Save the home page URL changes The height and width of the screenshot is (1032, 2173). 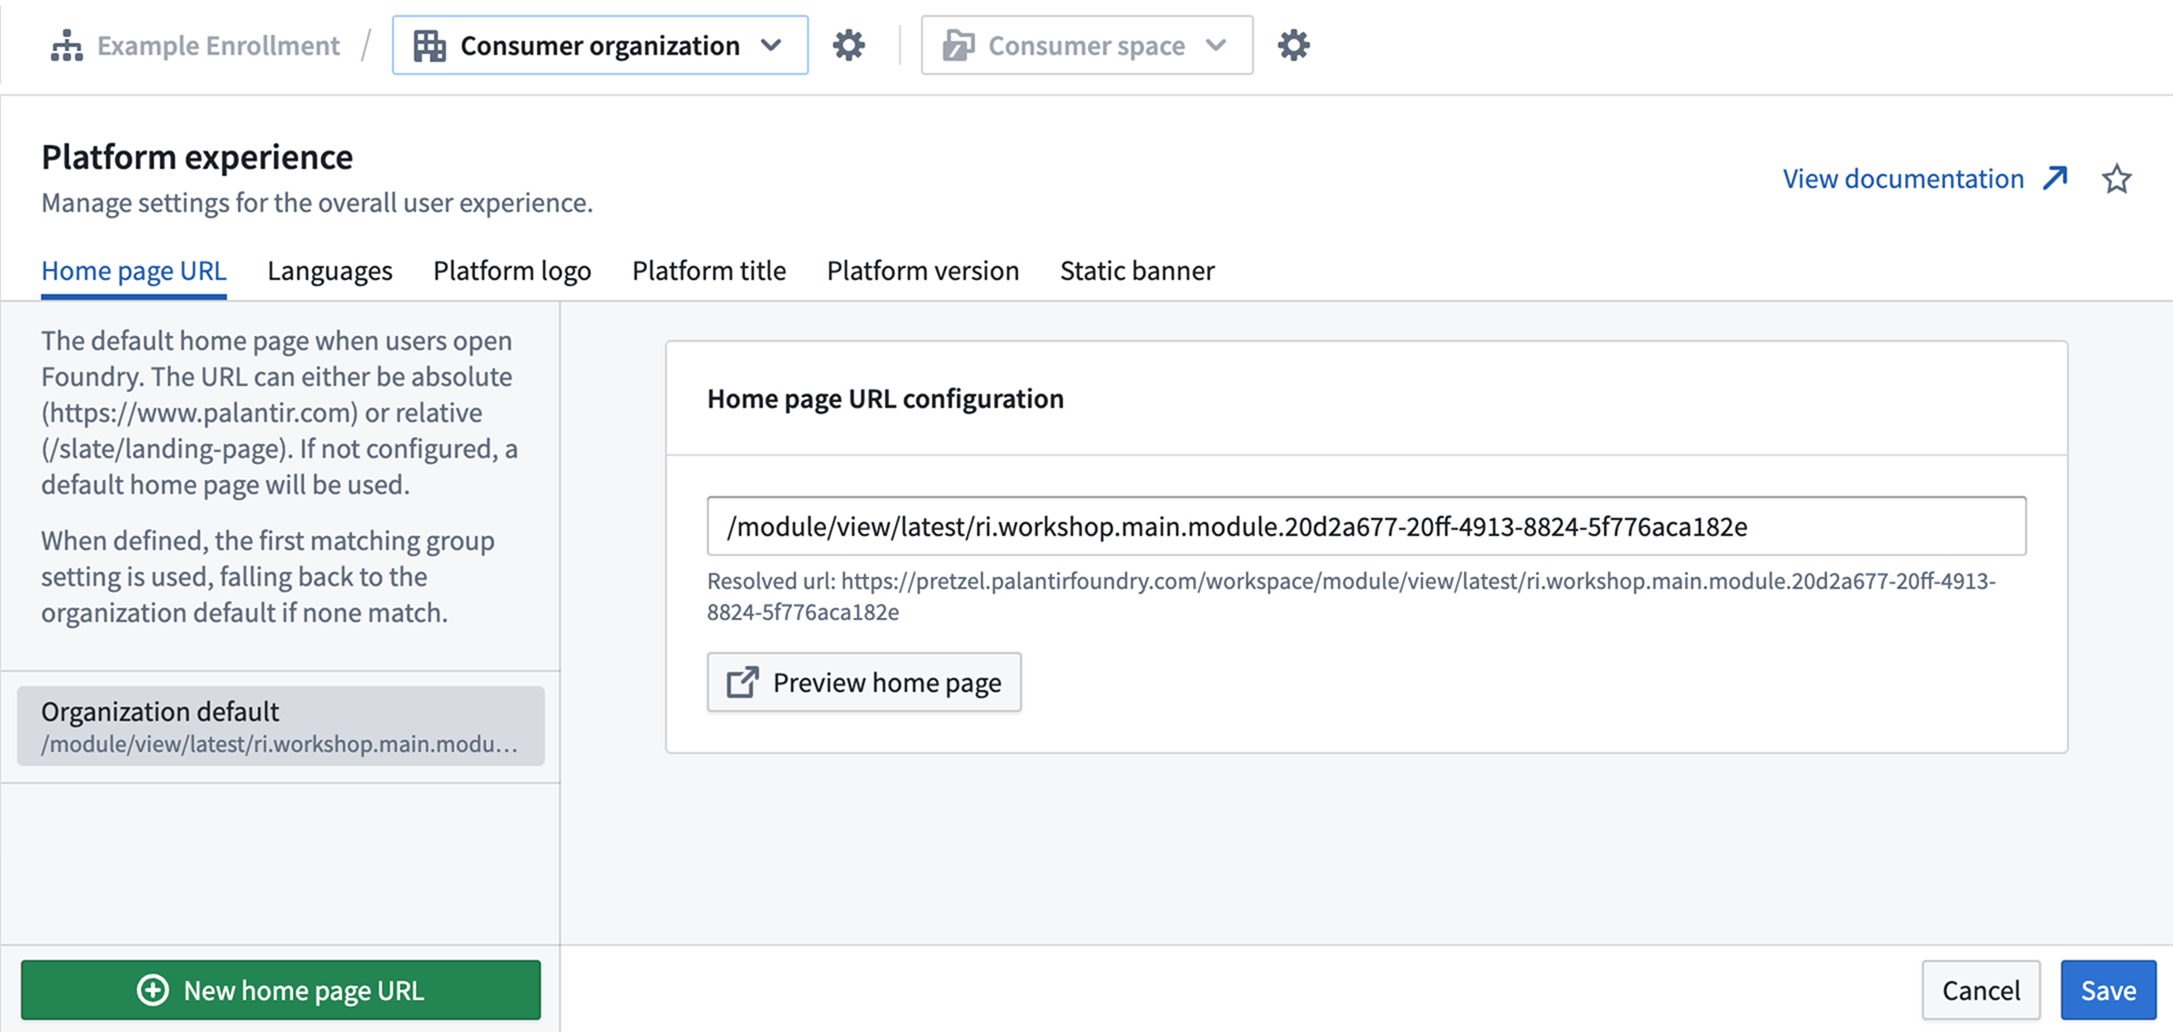click(2107, 990)
